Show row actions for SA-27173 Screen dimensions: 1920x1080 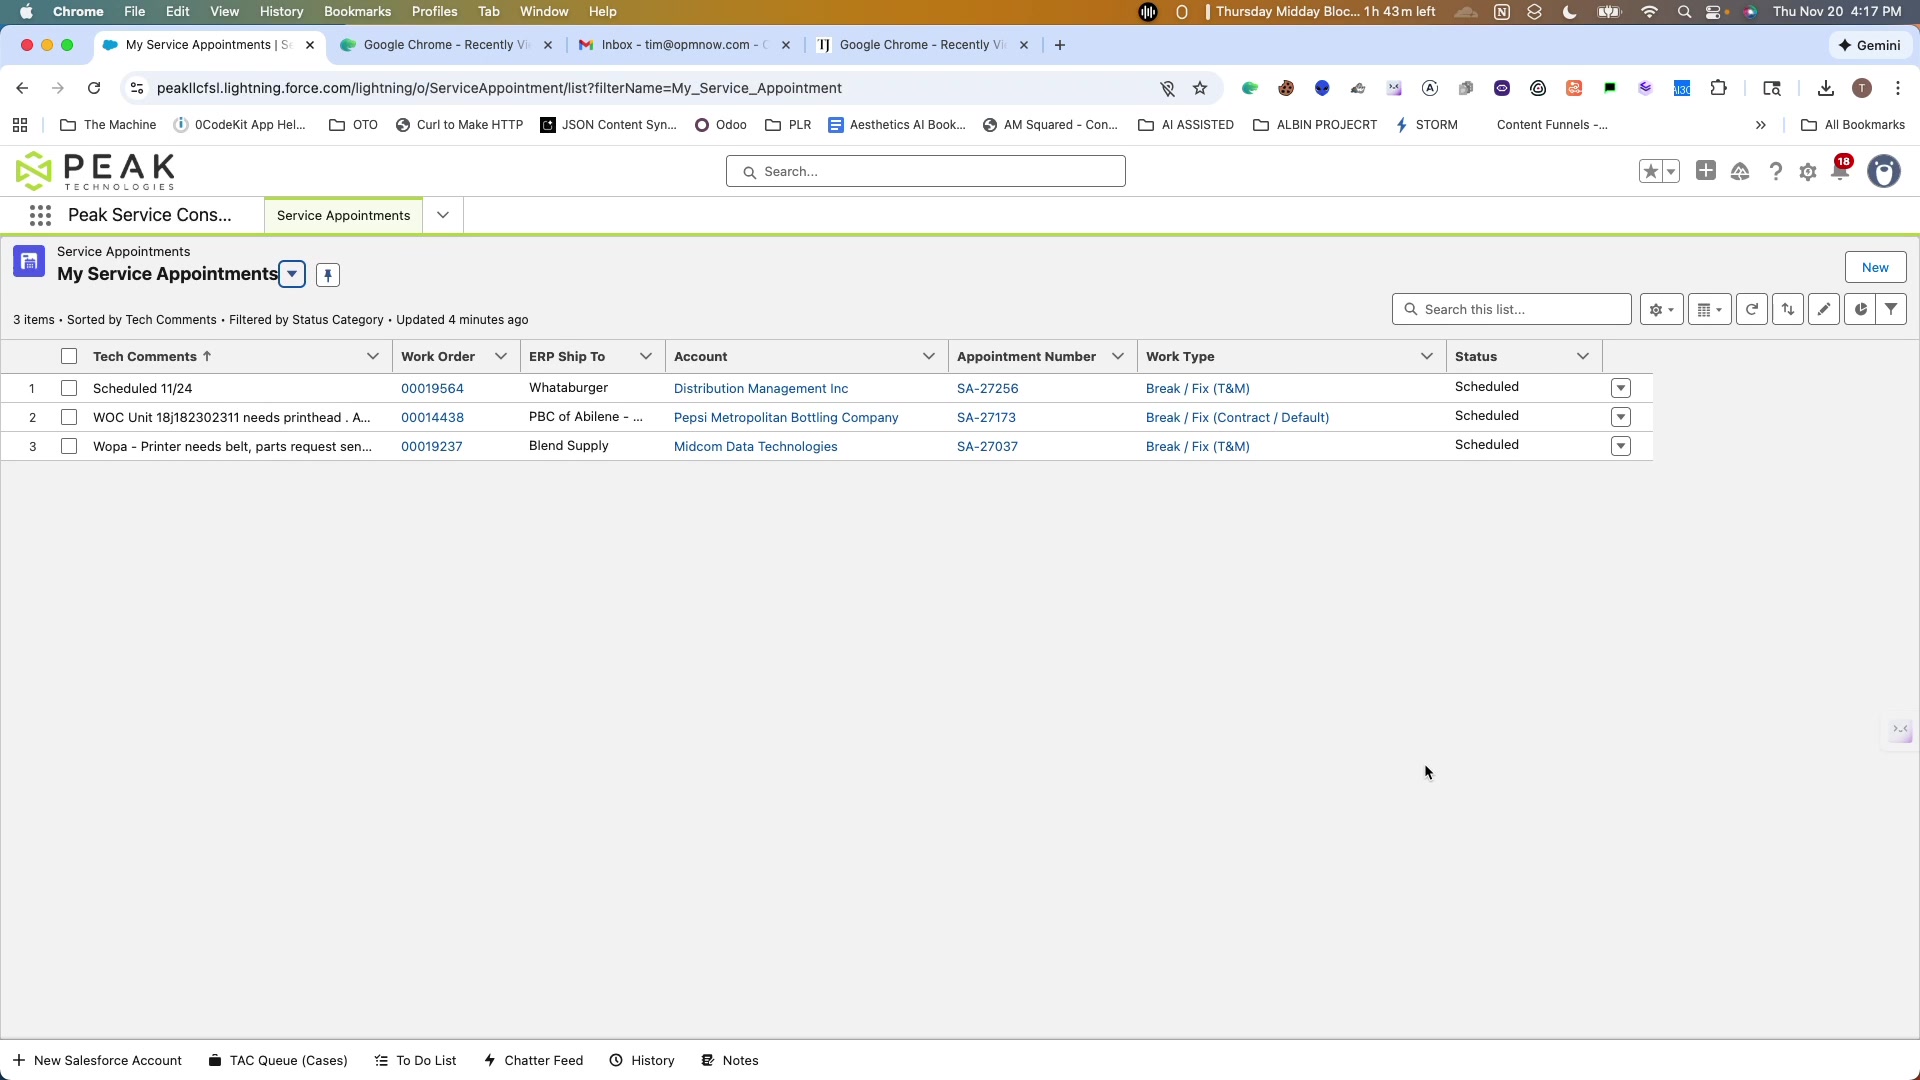[1621, 417]
